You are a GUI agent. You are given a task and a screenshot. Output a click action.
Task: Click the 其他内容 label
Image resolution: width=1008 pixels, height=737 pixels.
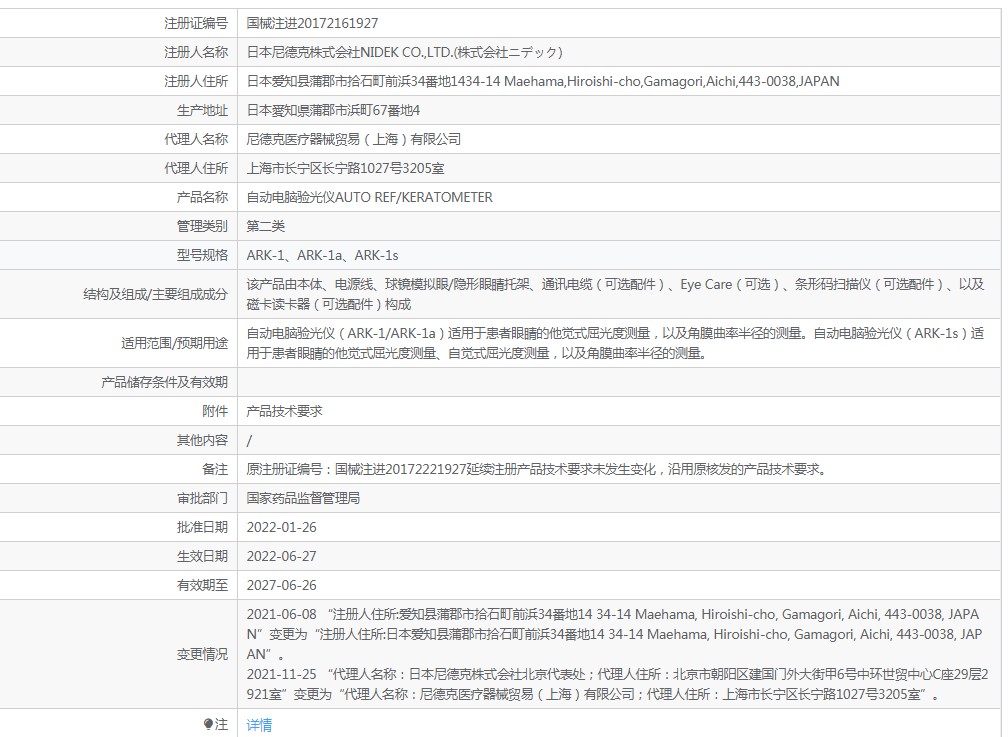pos(202,440)
